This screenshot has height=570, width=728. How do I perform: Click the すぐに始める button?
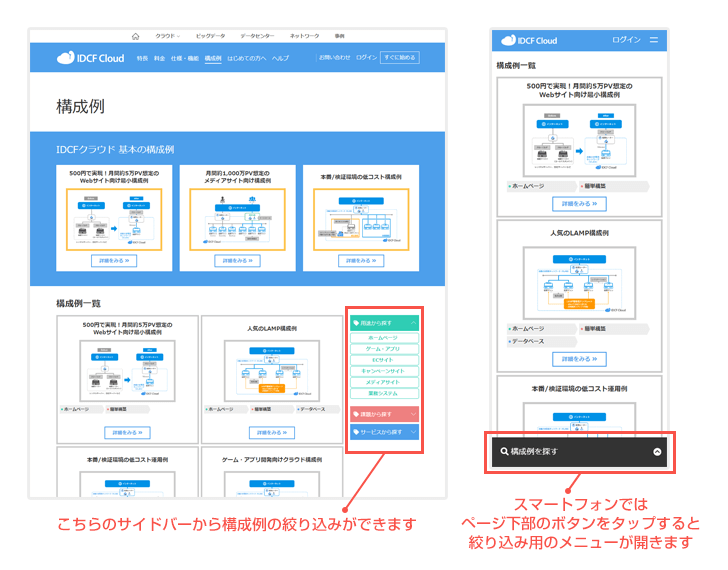[400, 58]
